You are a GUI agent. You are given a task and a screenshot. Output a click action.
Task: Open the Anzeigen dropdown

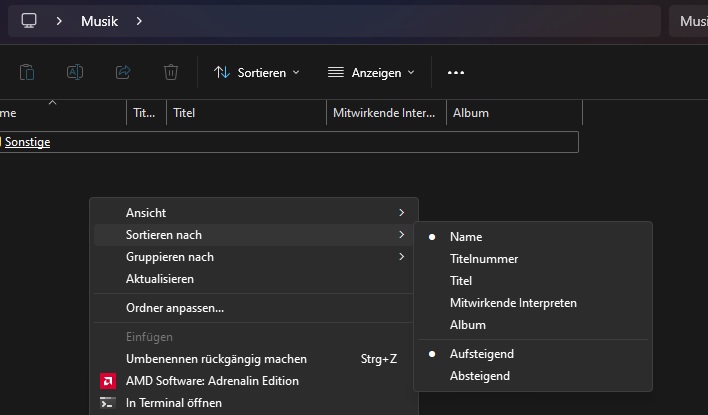tap(371, 72)
